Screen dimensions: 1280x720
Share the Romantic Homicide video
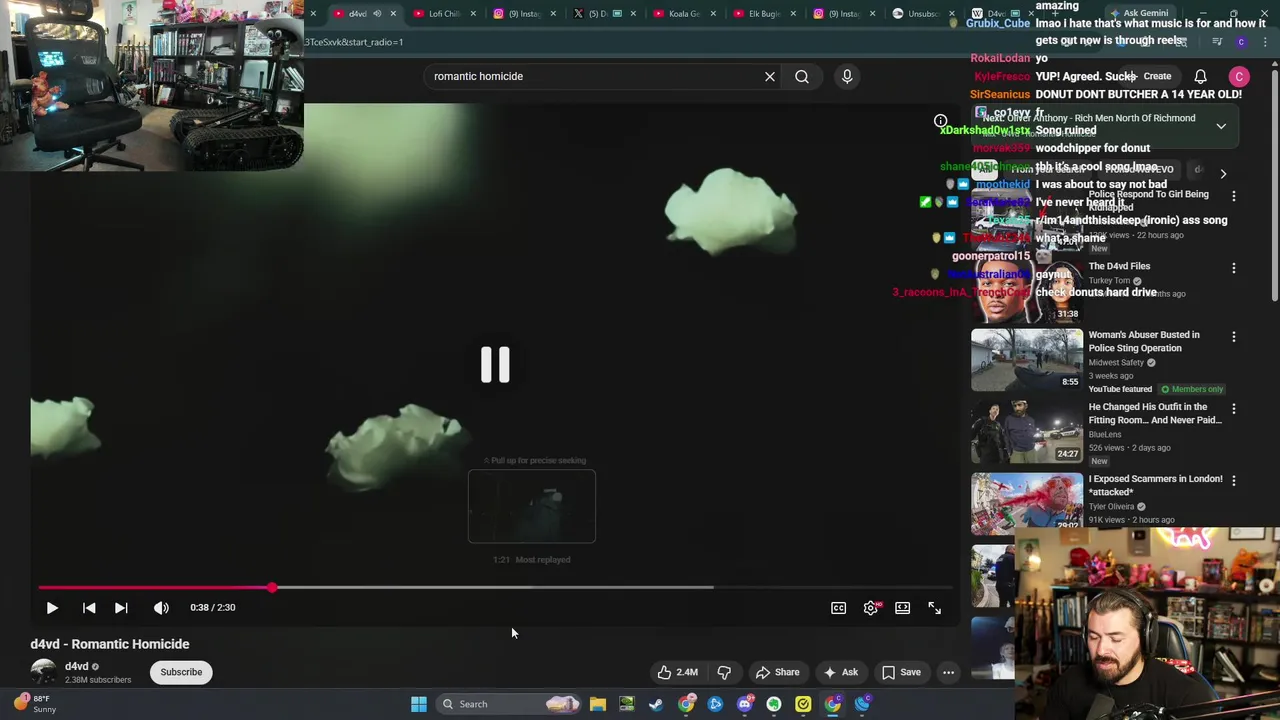point(777,672)
